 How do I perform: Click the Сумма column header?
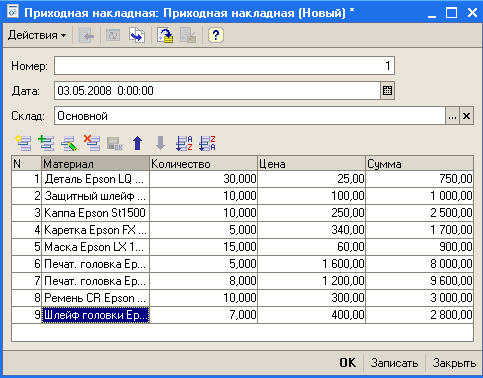[419, 164]
